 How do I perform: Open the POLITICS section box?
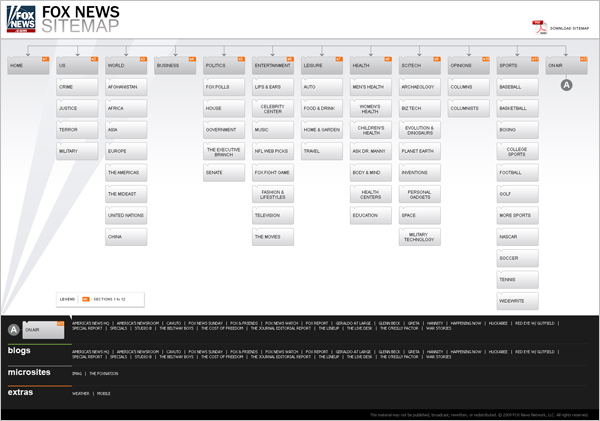224,65
